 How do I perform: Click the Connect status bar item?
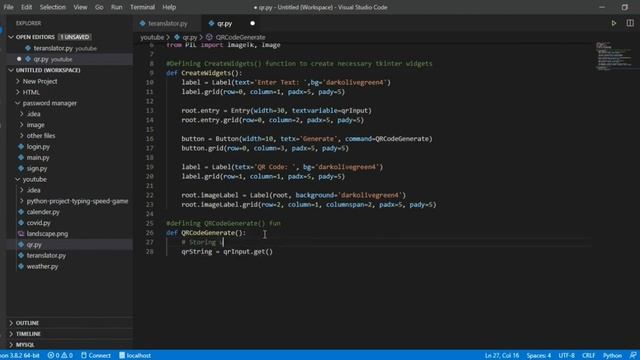pyautogui.click(x=96, y=356)
